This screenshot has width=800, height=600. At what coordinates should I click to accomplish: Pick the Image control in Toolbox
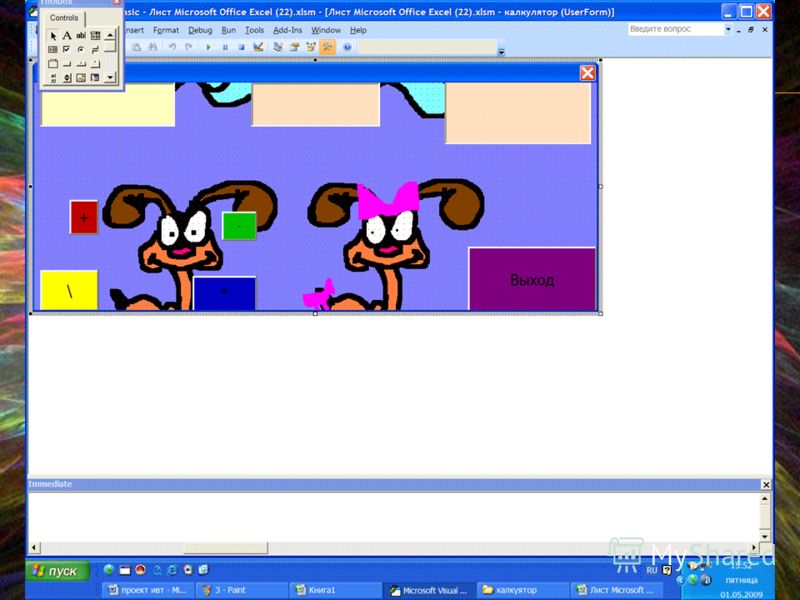(x=81, y=78)
